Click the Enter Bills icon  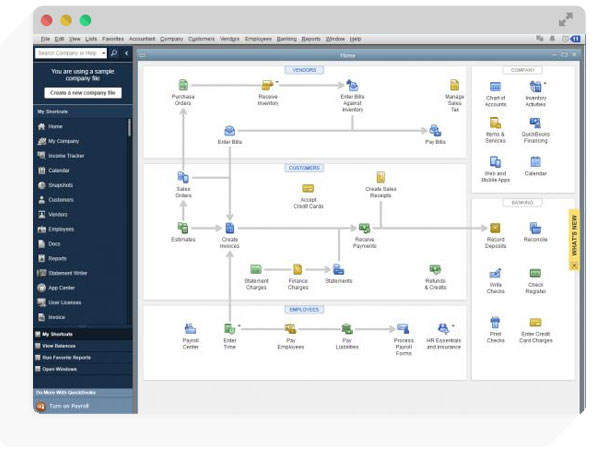(x=230, y=130)
